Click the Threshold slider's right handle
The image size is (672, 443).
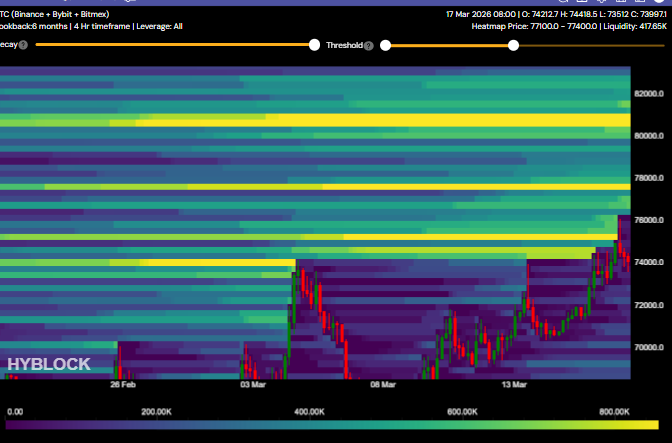click(x=513, y=45)
